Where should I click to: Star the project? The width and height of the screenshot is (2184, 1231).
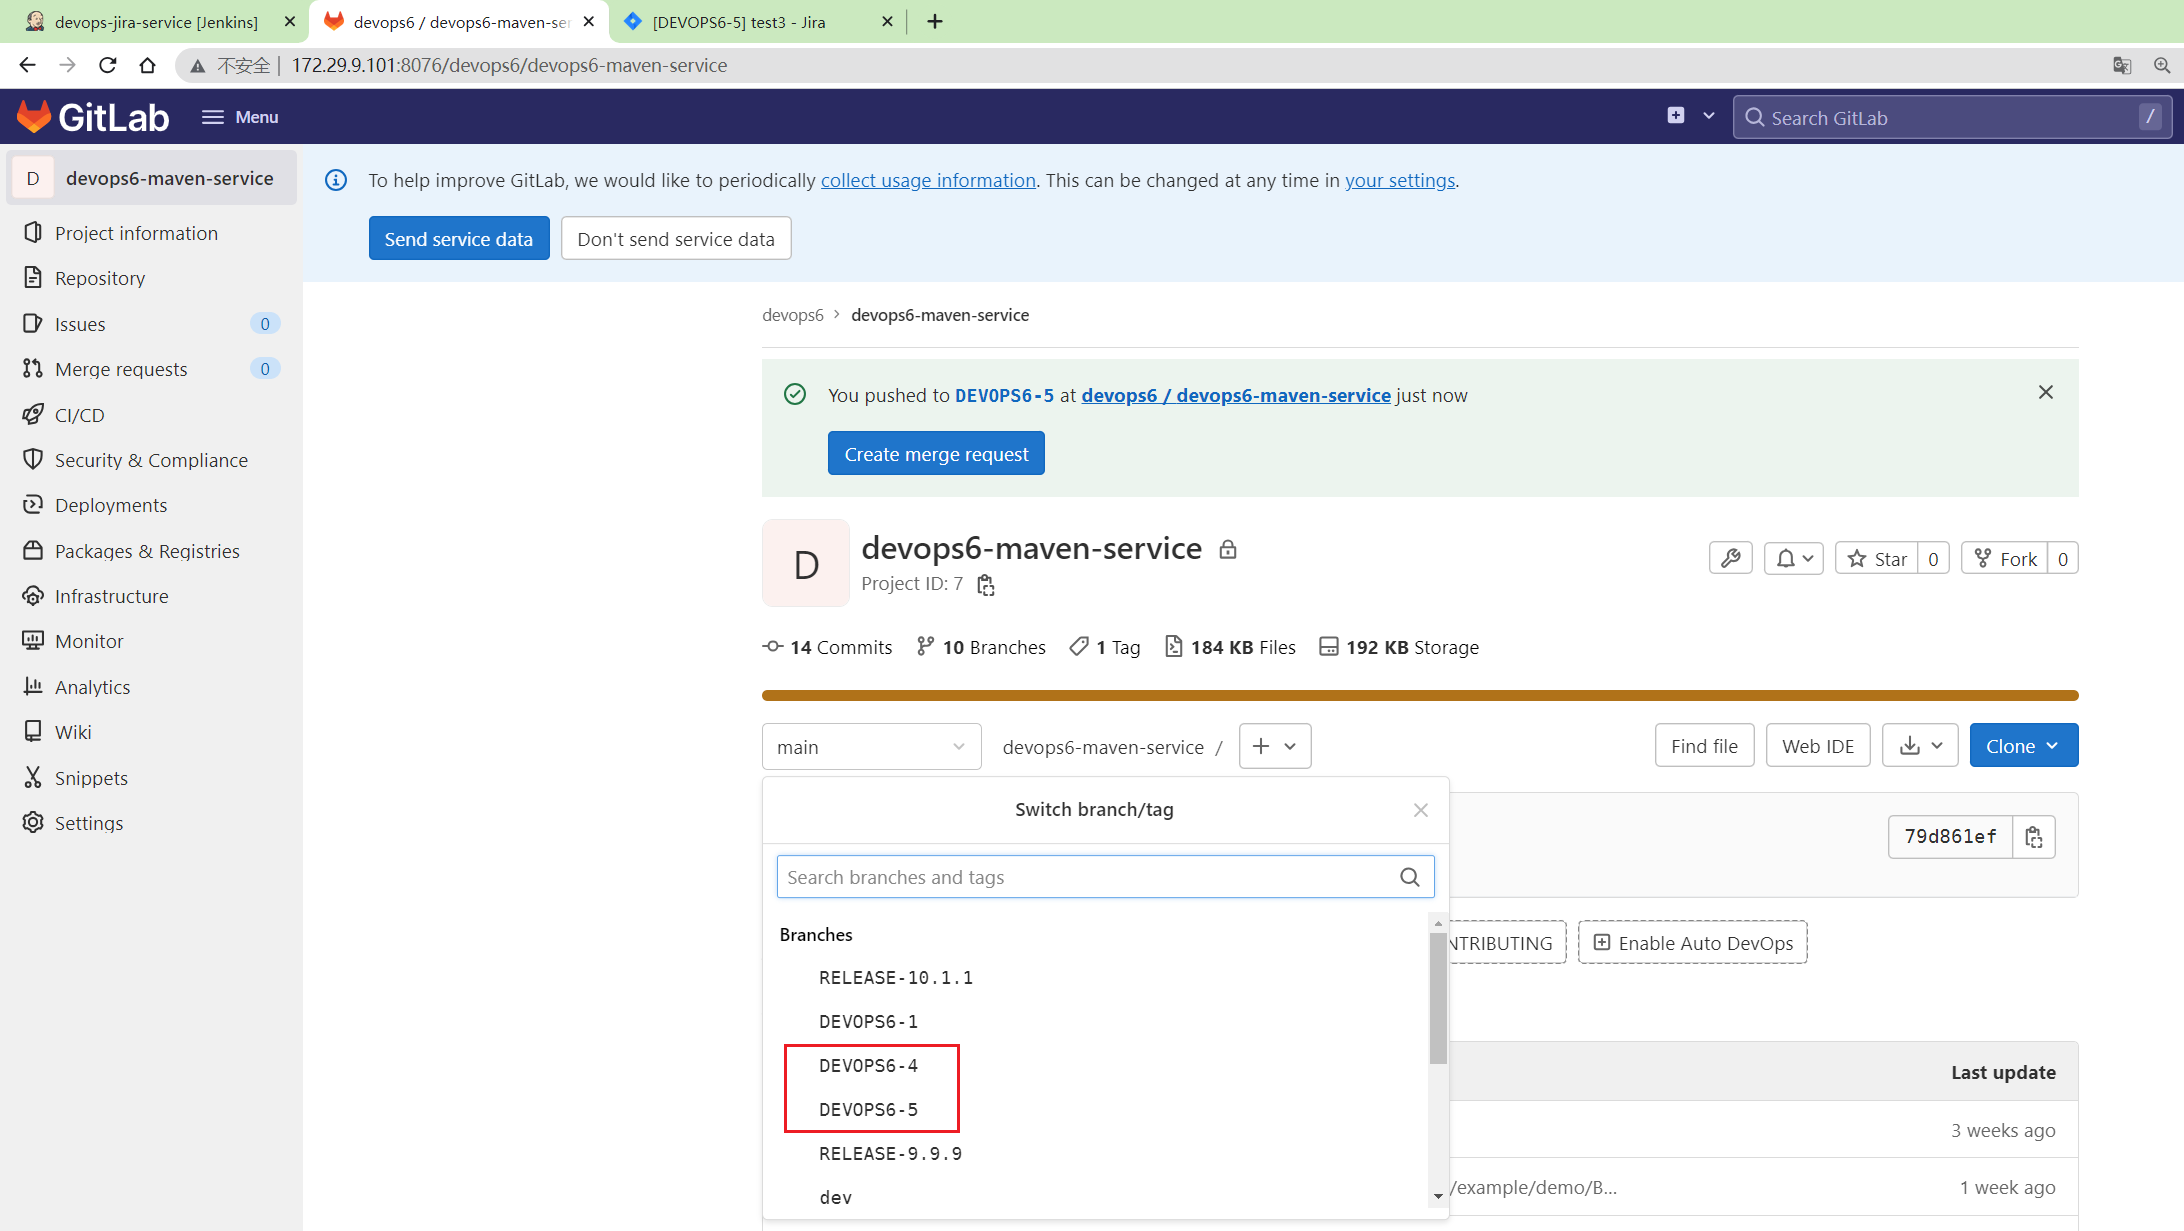[x=1877, y=558]
